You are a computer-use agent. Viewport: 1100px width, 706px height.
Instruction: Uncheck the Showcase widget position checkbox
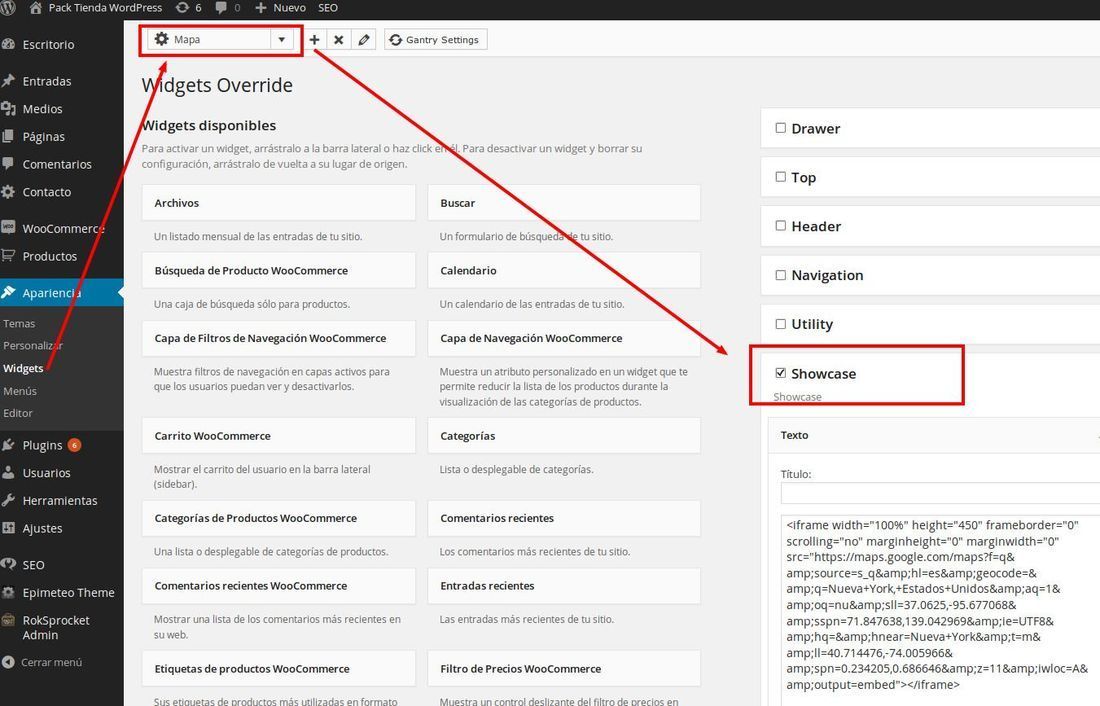point(780,373)
